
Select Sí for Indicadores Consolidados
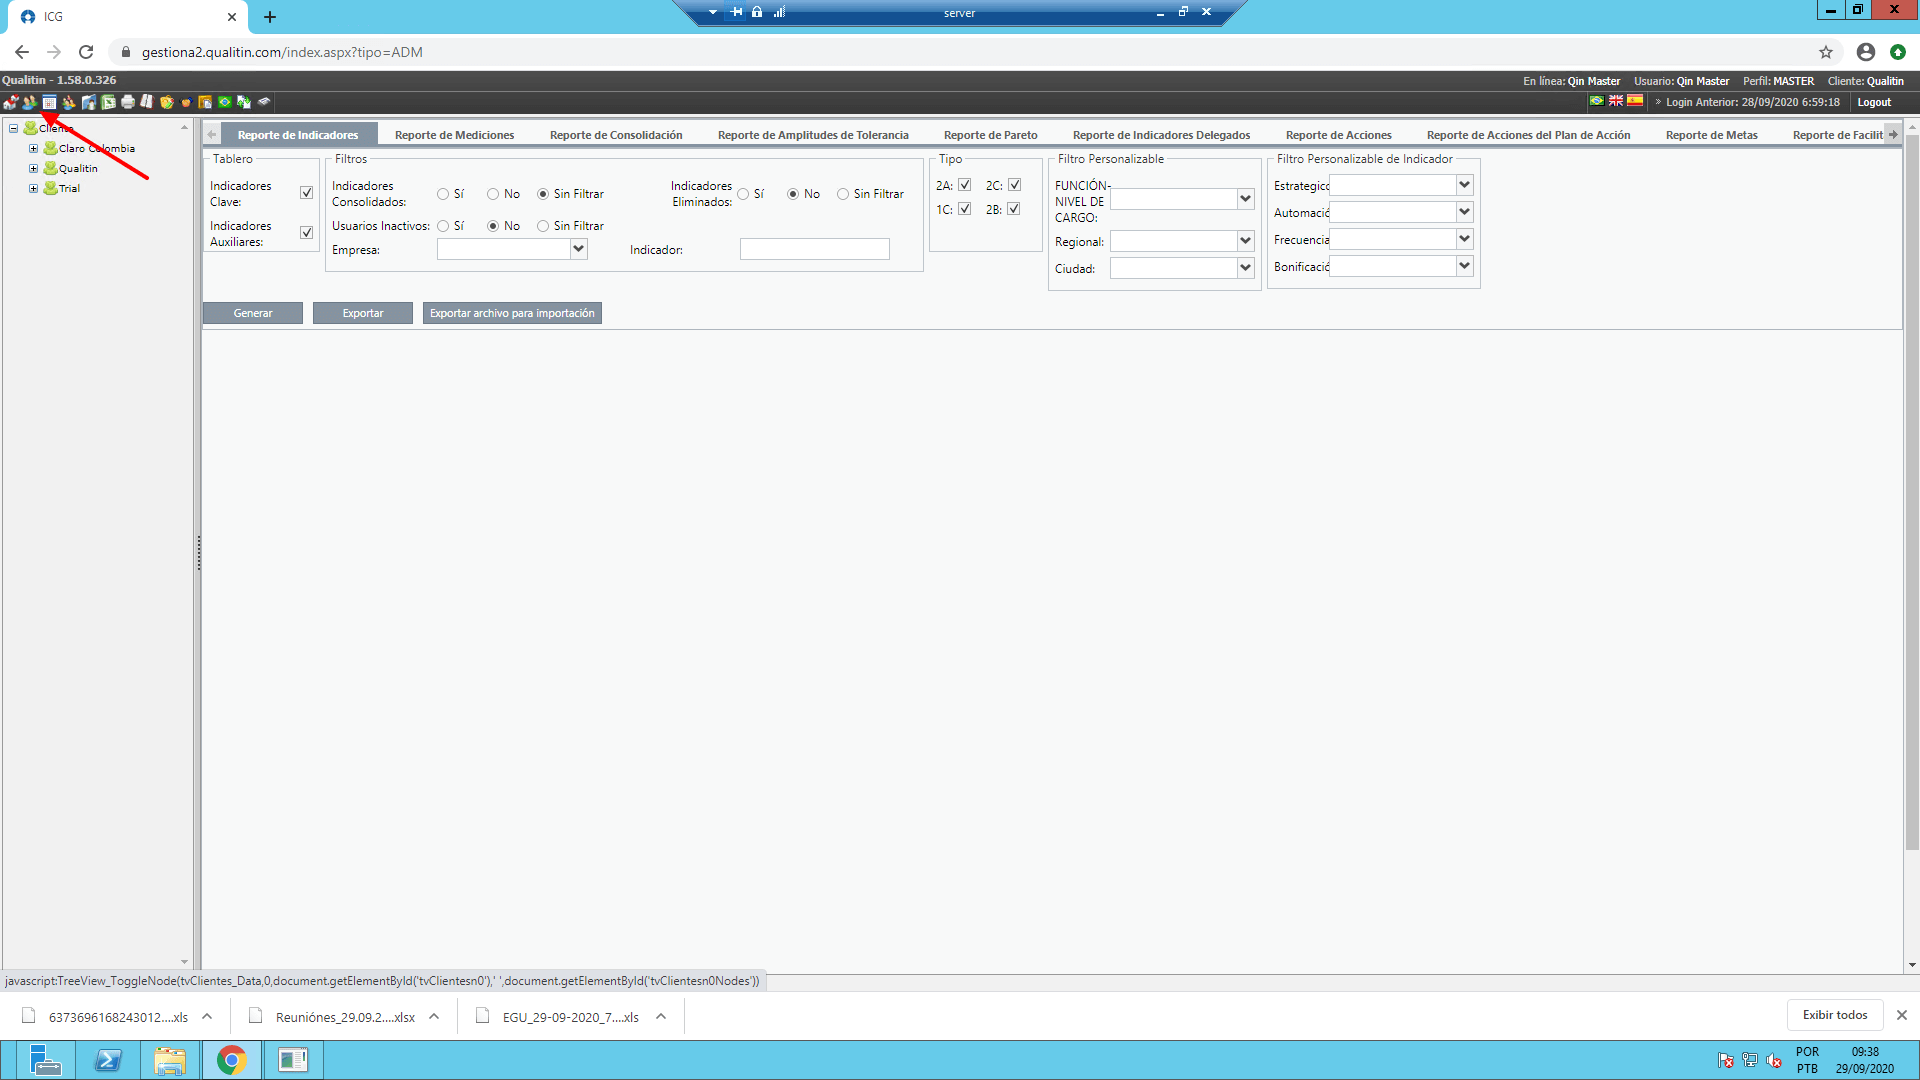point(443,194)
